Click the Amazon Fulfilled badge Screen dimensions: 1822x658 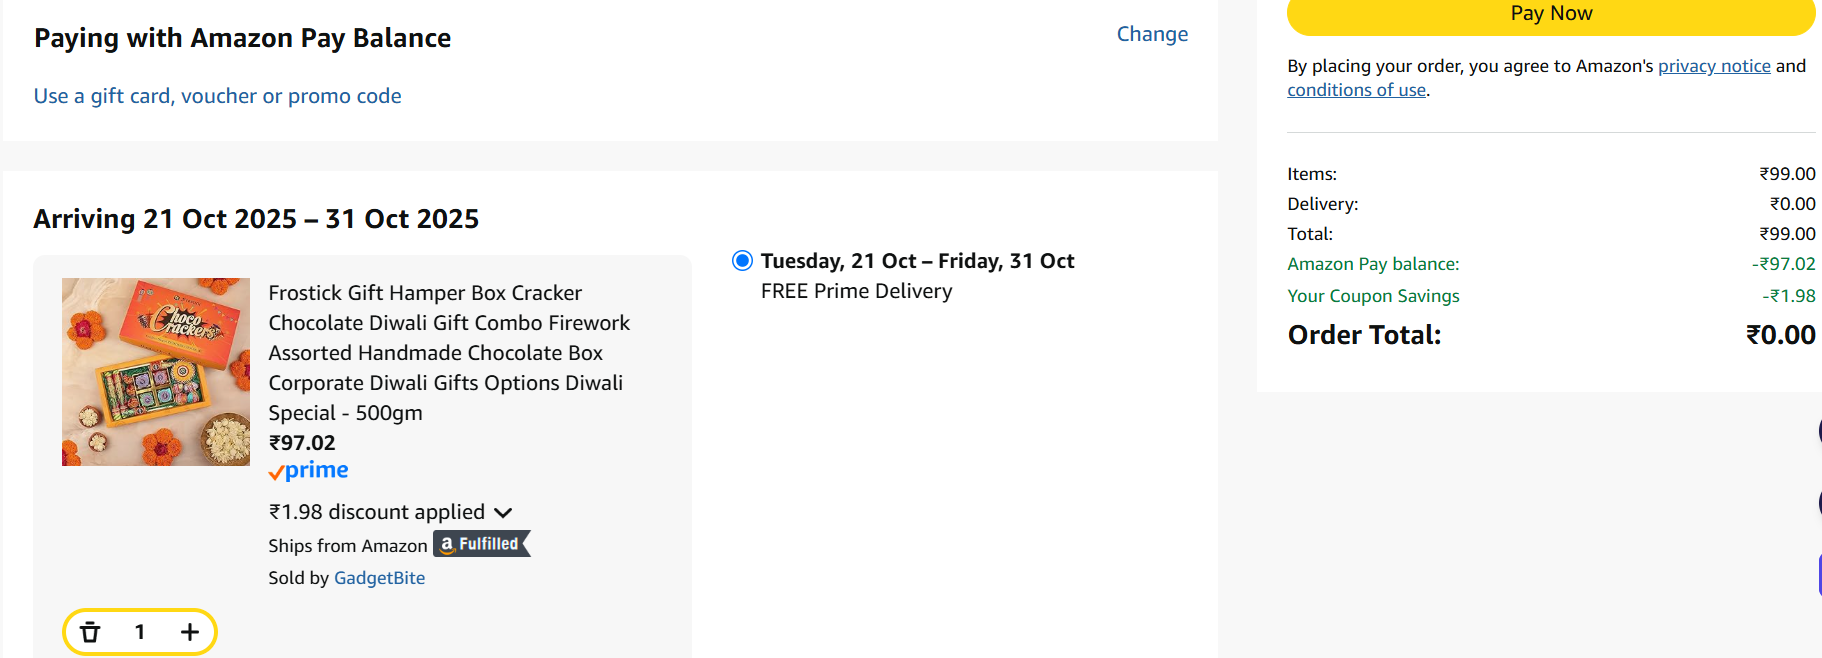point(481,544)
